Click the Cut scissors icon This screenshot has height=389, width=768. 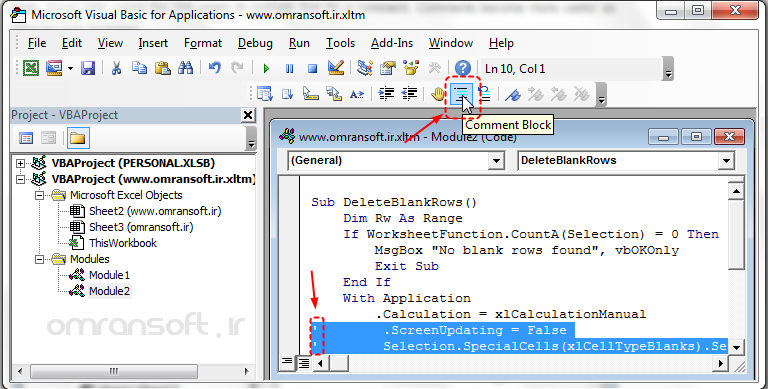(x=116, y=68)
